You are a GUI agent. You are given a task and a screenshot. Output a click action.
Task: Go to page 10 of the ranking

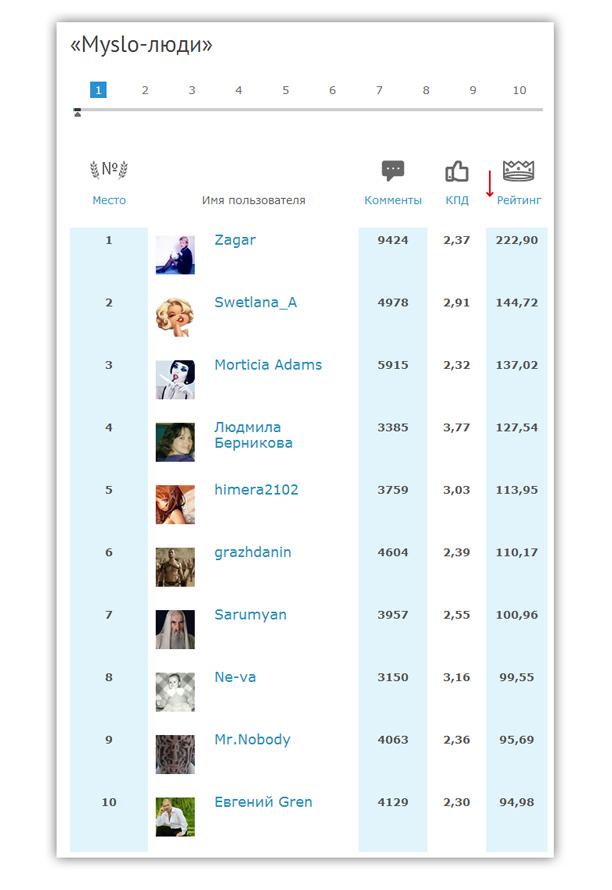point(519,90)
